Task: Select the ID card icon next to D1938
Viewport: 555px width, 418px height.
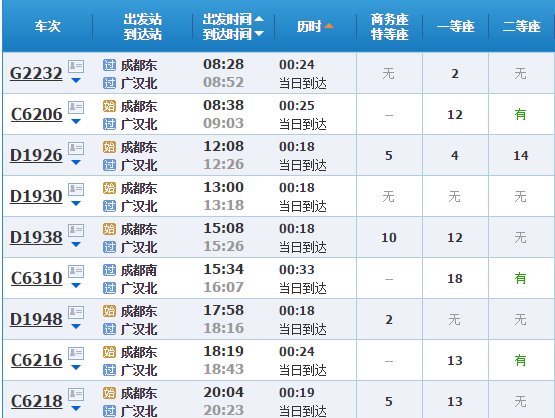Action: pos(76,230)
